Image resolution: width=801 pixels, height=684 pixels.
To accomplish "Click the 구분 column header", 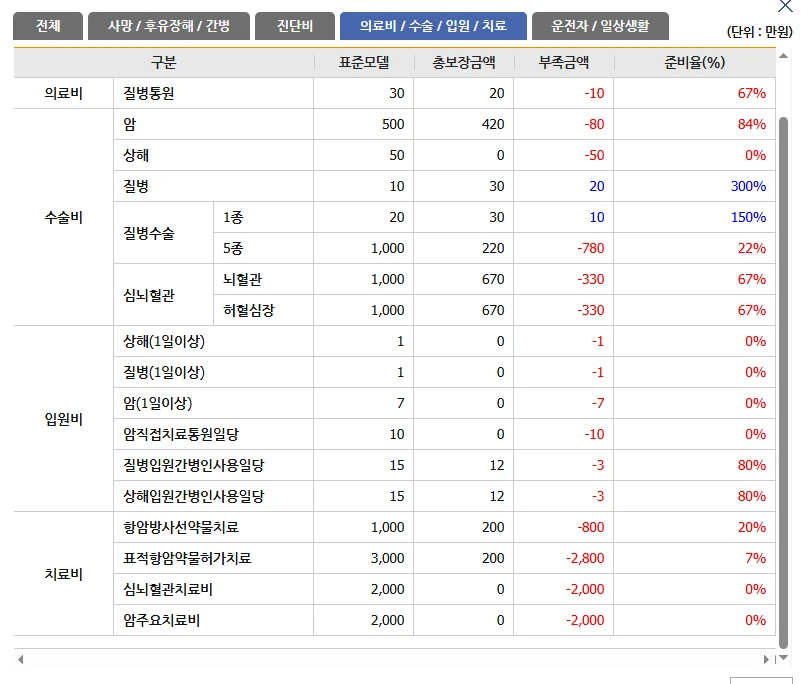I will click(163, 63).
